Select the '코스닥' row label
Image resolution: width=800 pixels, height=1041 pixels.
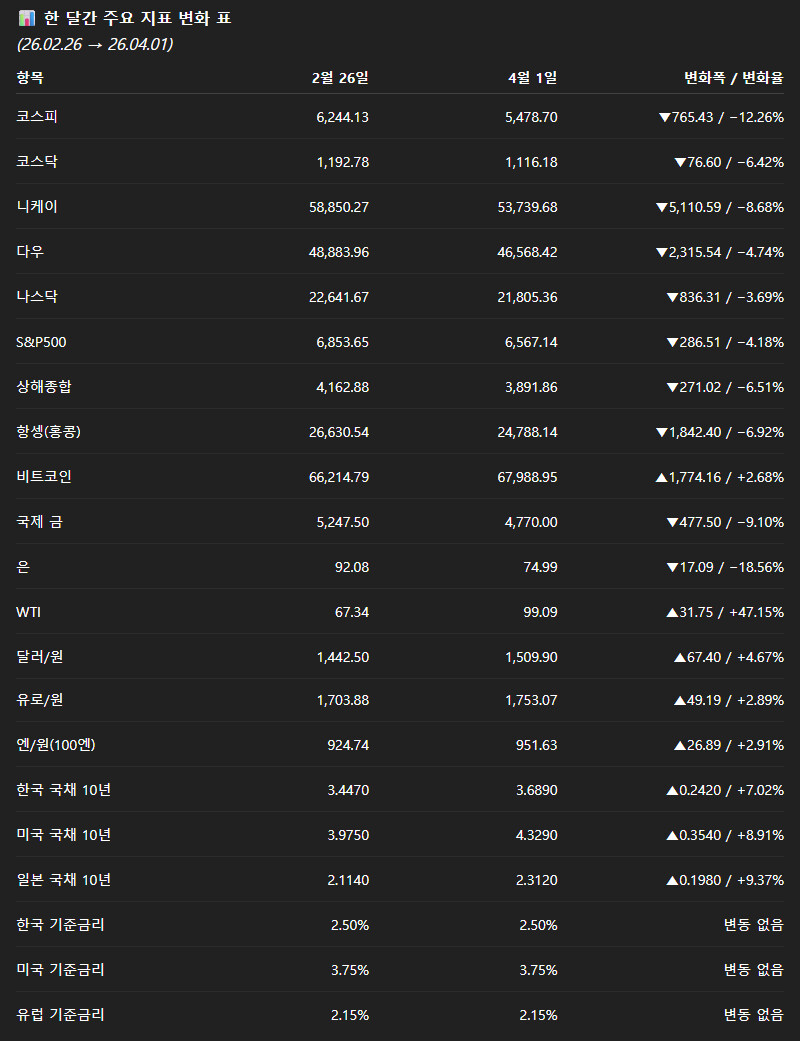tap(37, 162)
